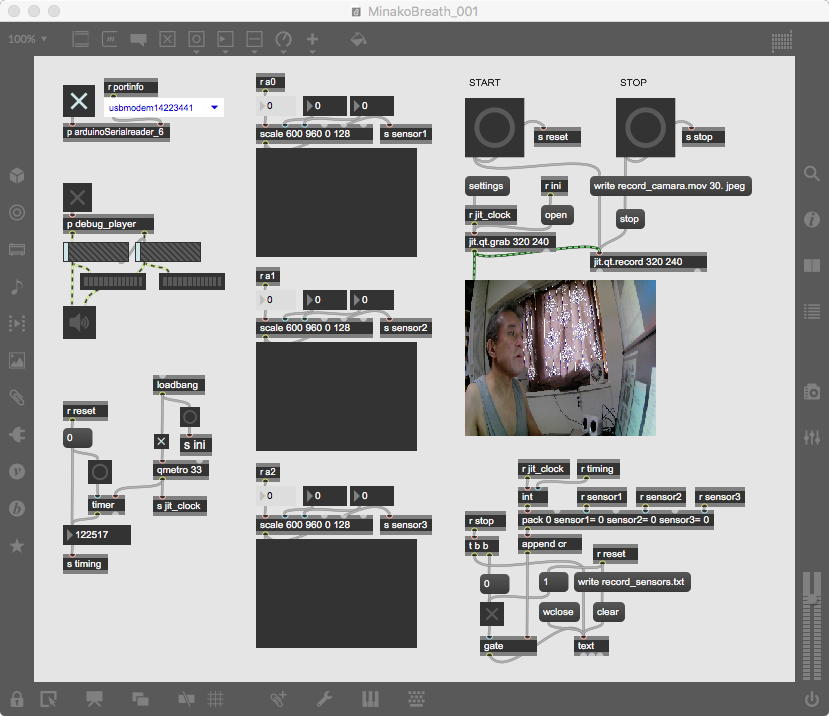Open the search magnifier in right sidebar
The width and height of the screenshot is (829, 716).
(812, 173)
